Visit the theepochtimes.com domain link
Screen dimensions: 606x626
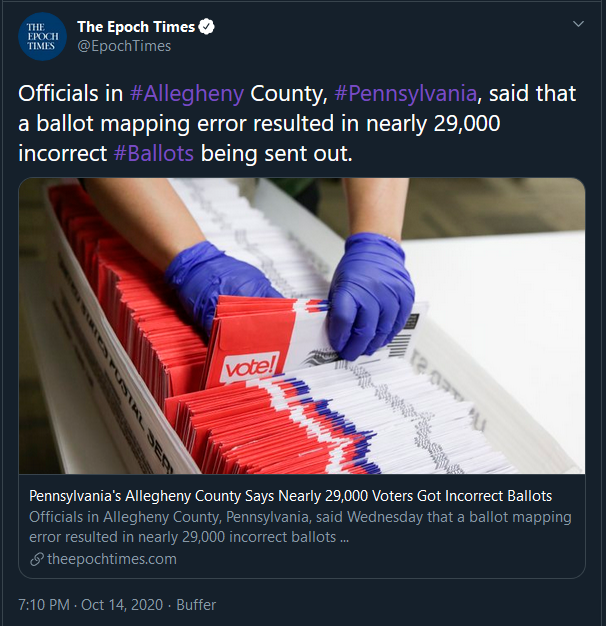111,559
